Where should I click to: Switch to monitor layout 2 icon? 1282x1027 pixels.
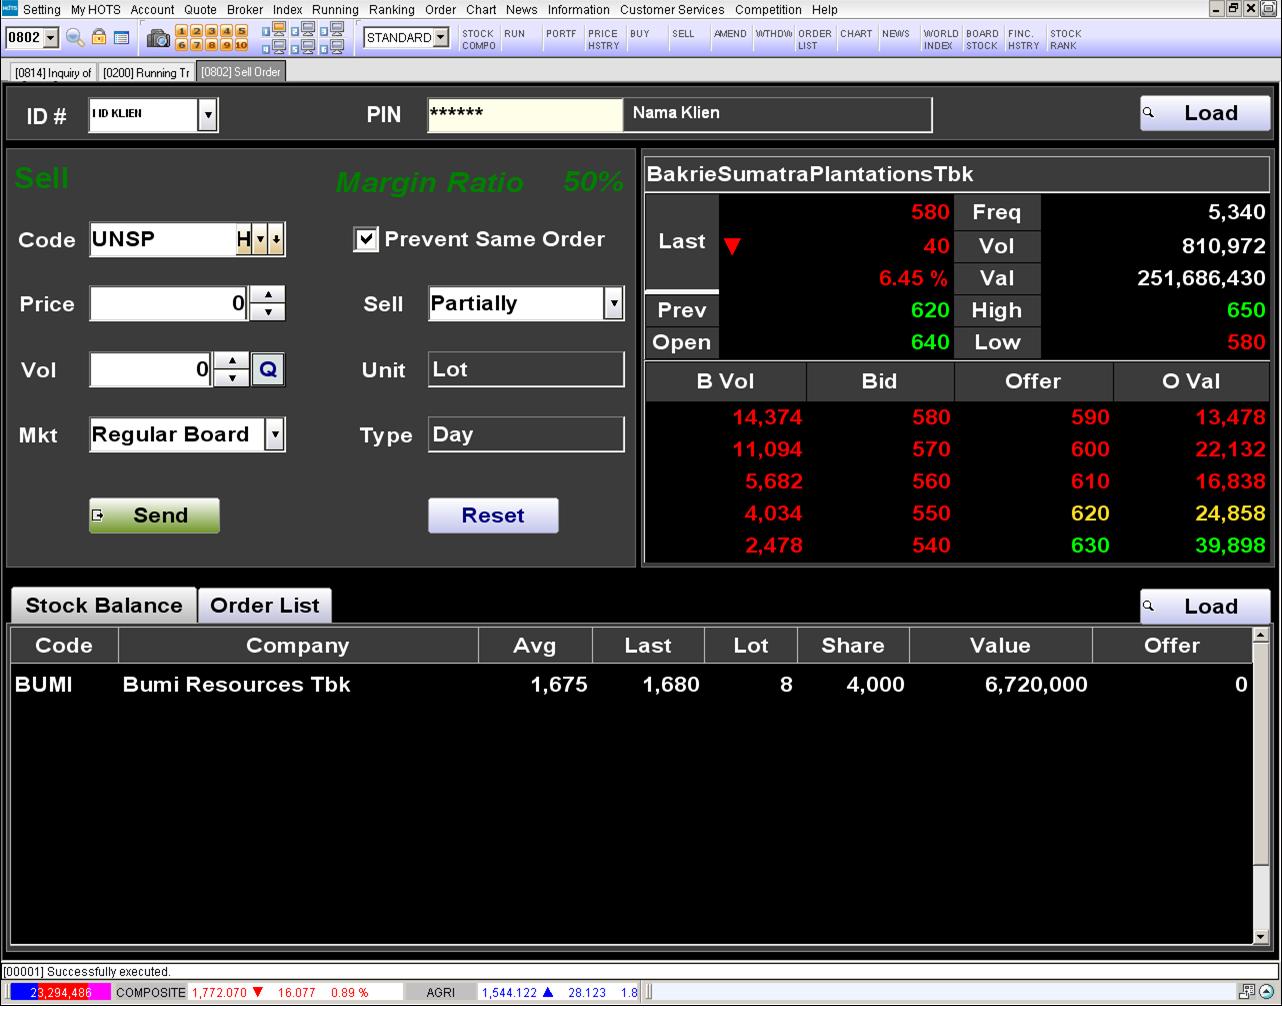303,30
